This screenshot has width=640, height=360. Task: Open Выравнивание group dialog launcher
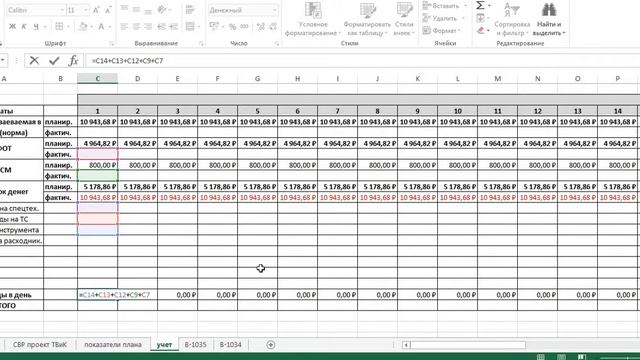point(201,43)
